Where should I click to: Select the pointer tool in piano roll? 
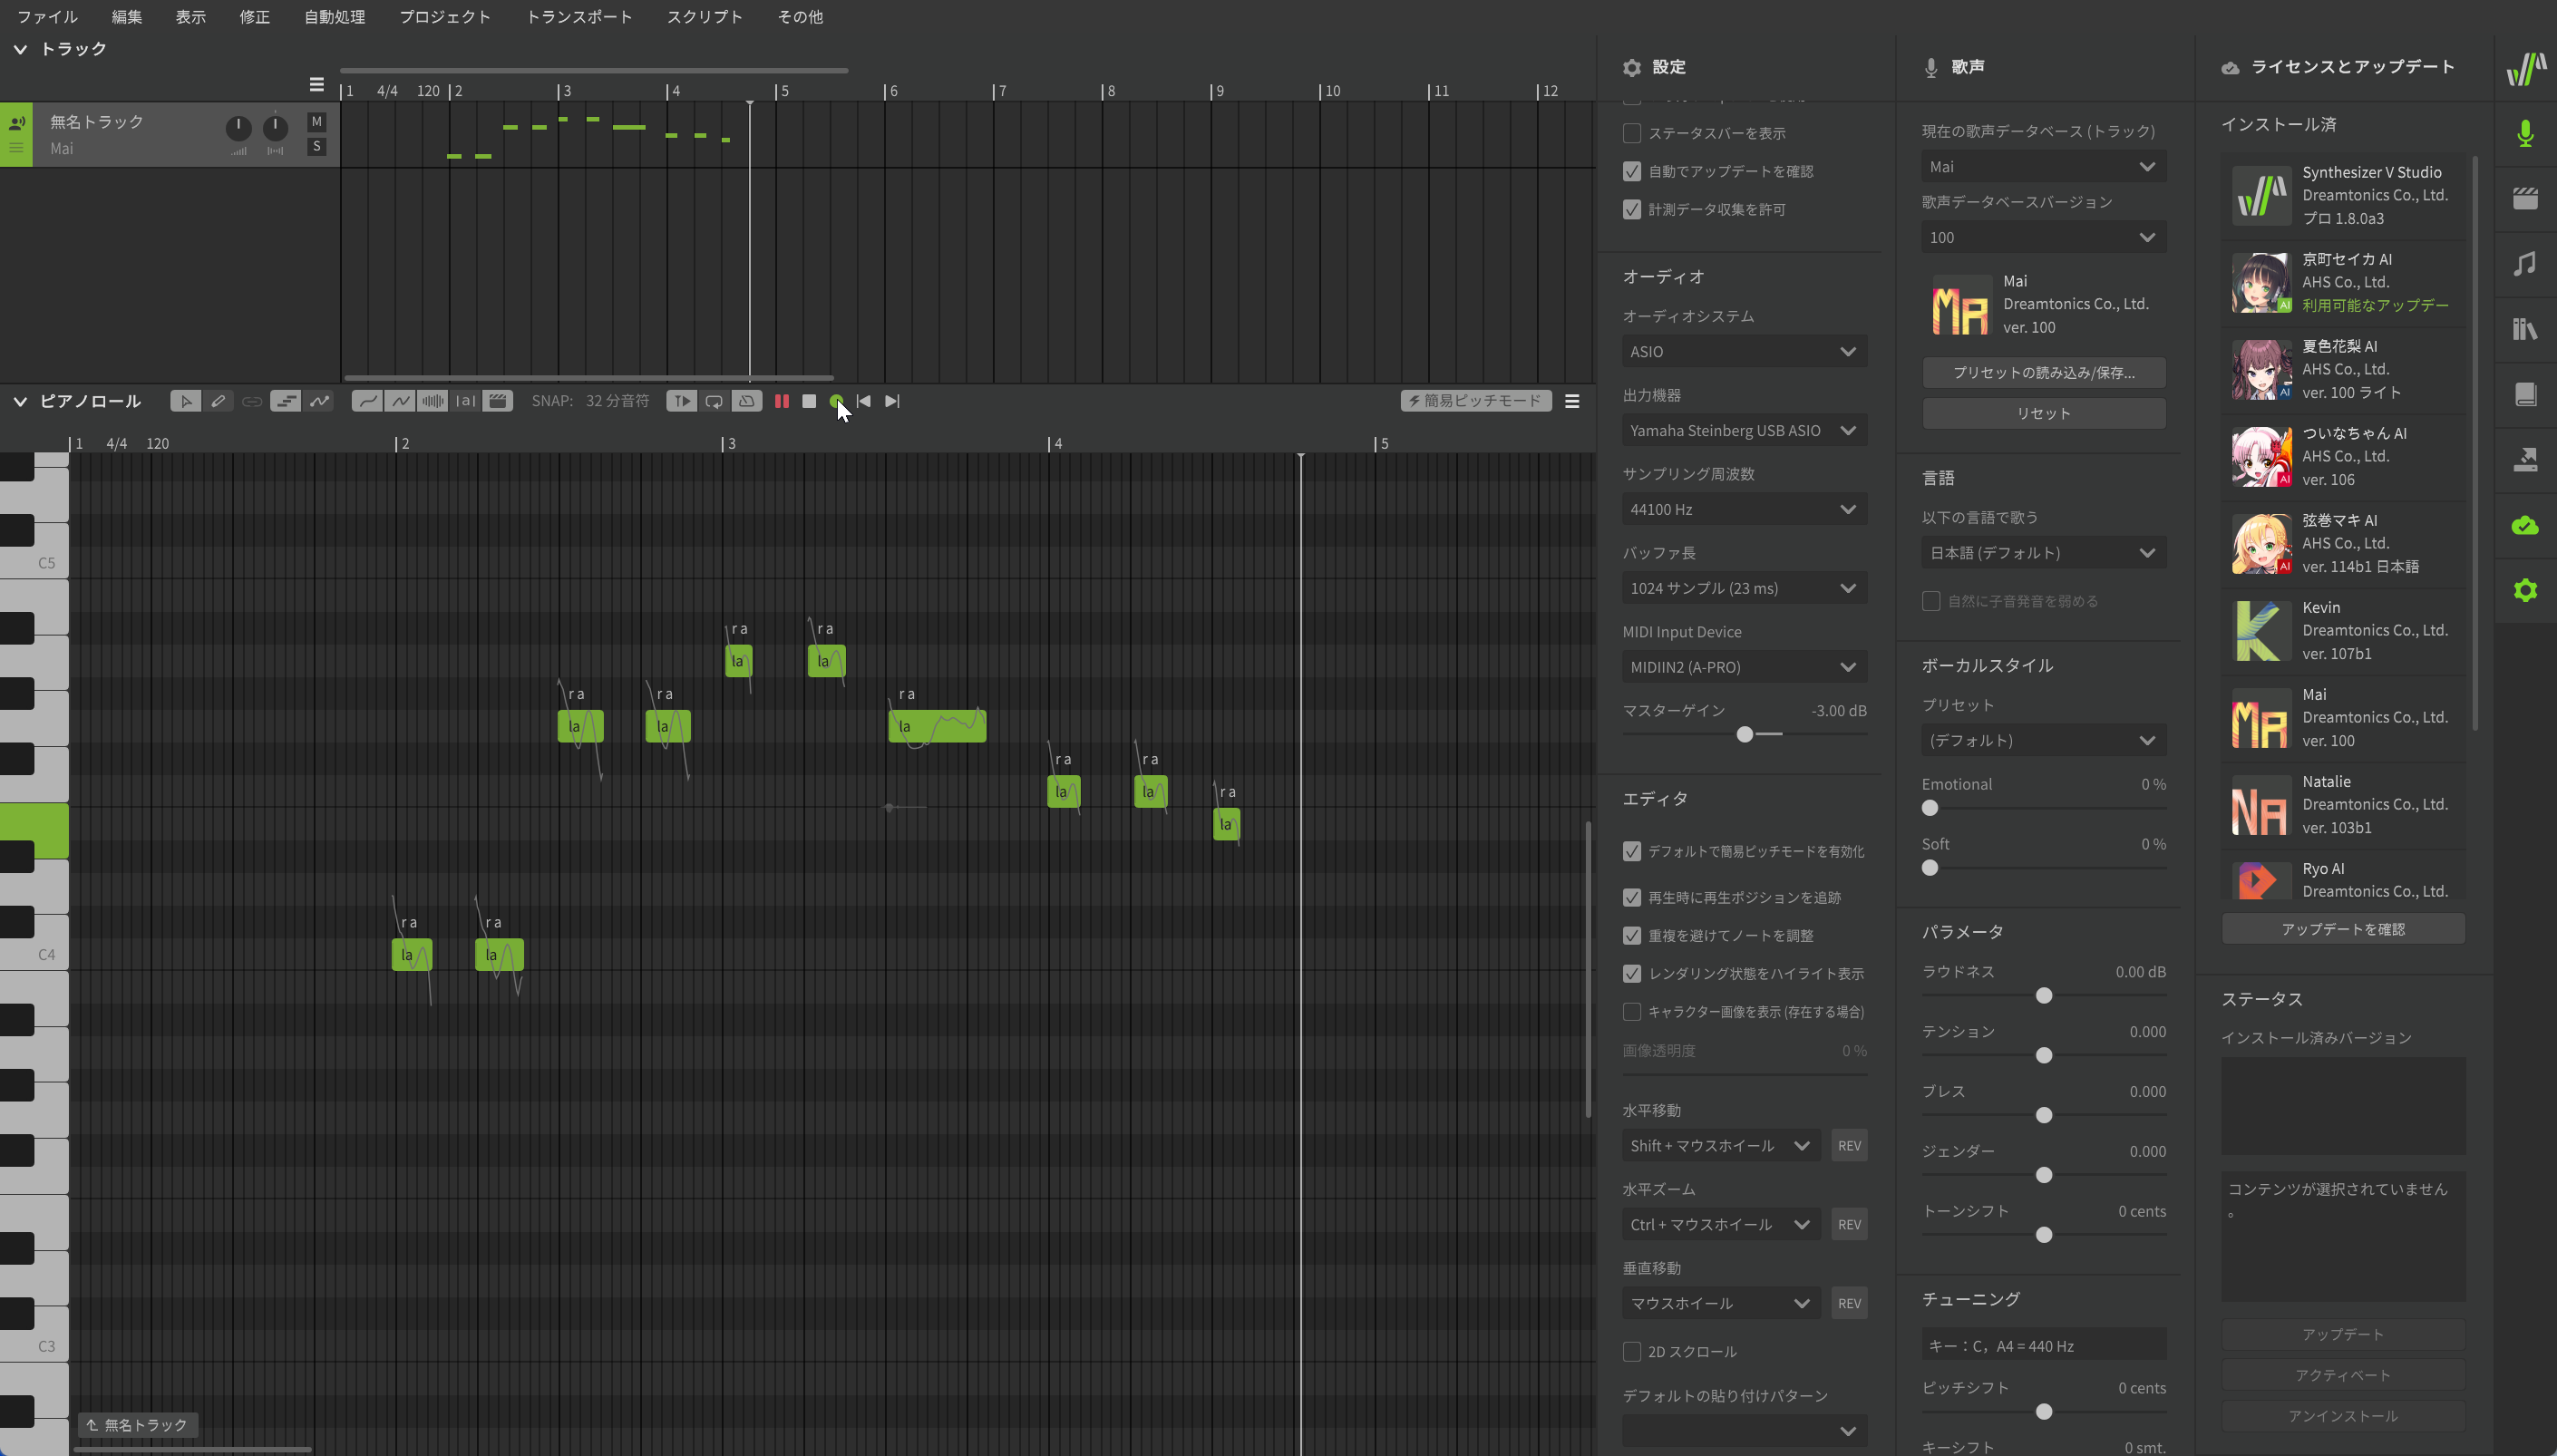(x=185, y=401)
